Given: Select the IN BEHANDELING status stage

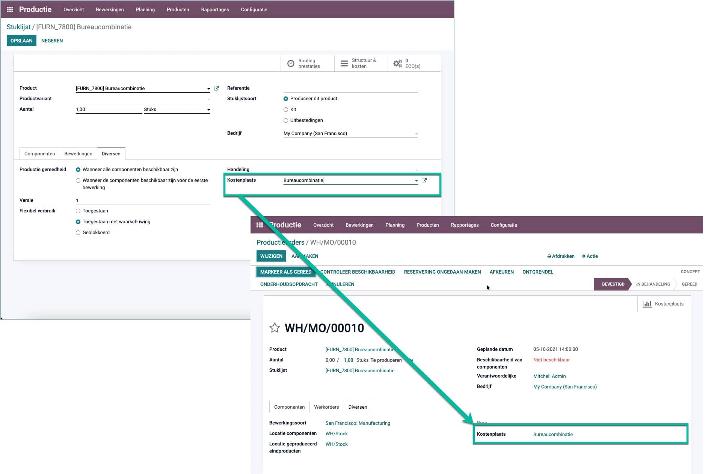Looking at the screenshot, I should 653,284.
